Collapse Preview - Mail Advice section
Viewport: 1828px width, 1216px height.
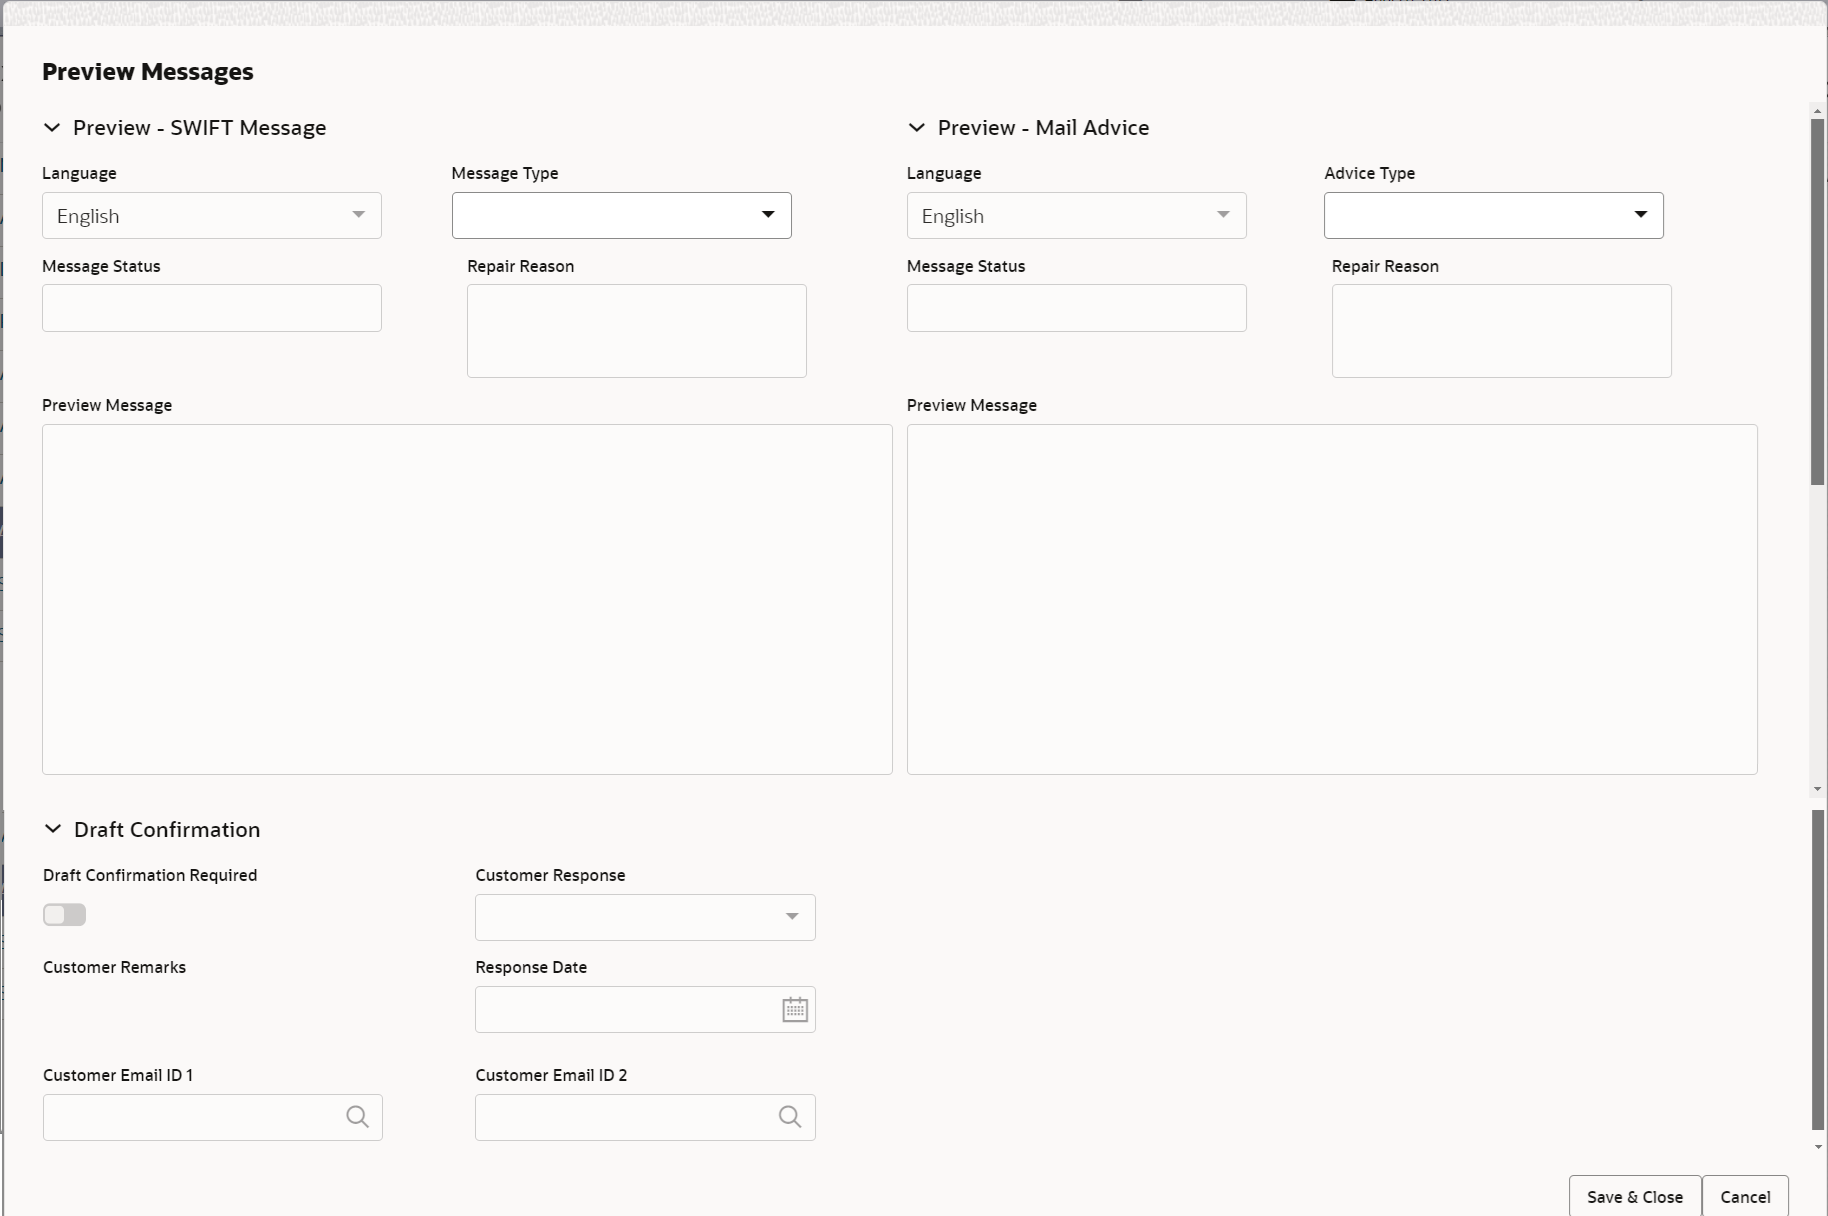[916, 128]
